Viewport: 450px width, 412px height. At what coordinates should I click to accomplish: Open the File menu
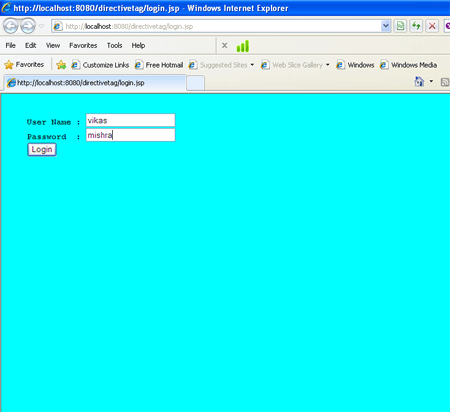[10, 45]
